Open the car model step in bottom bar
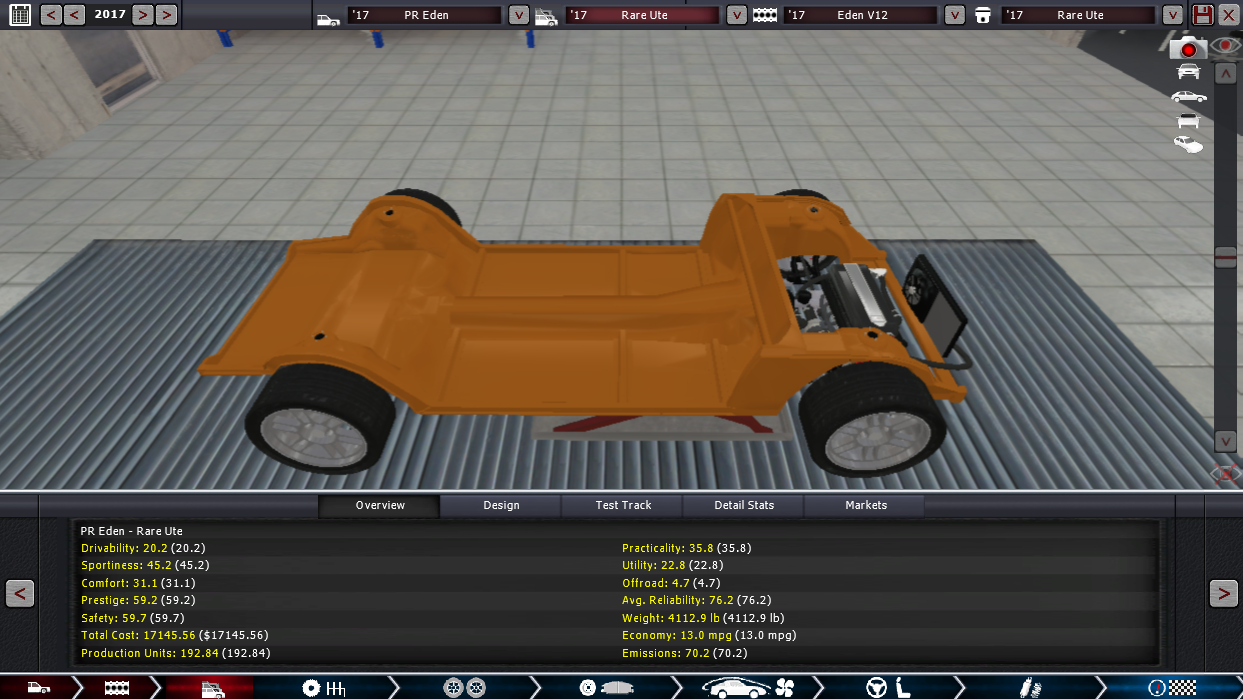 coord(38,687)
